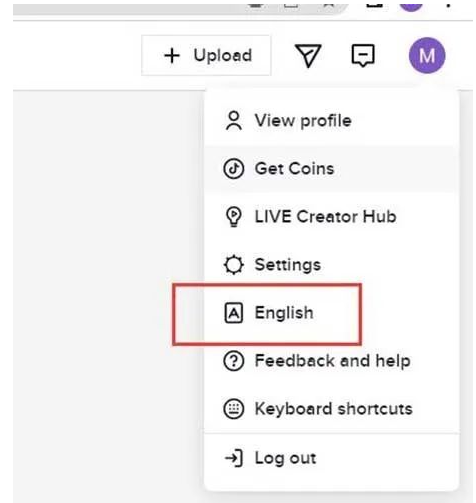Choose Get Coins from the menu
Viewport: 476px width, 503px height.
pyautogui.click(x=332, y=169)
